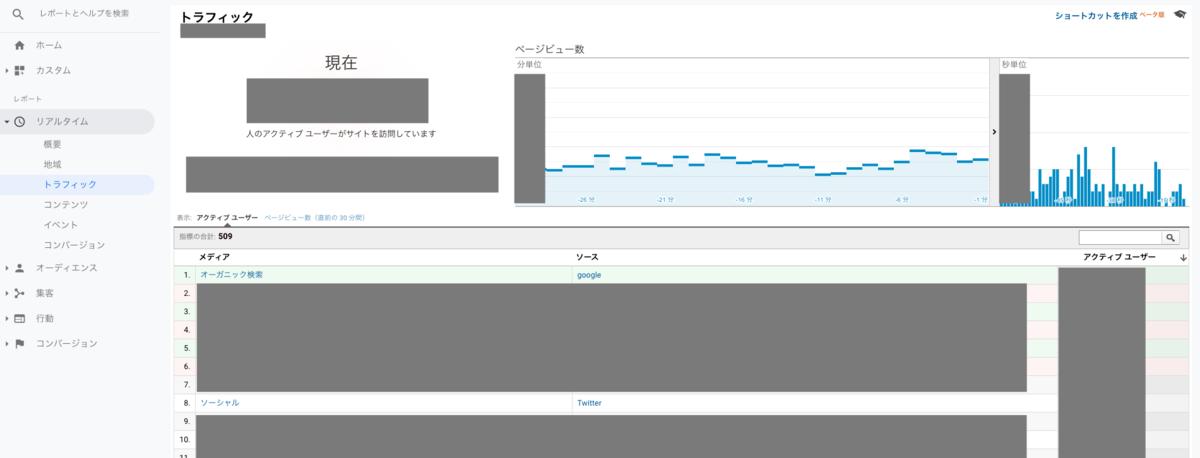
Task: Click the アクティブ ユーザー column header
Action: (1119, 258)
